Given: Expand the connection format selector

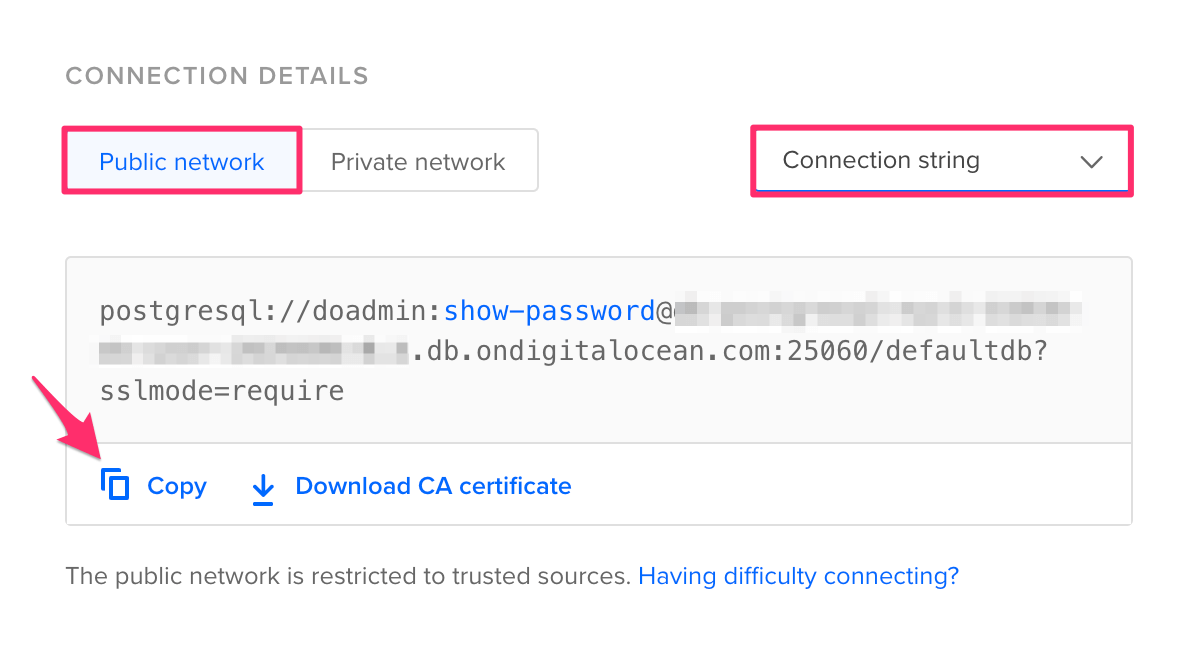Looking at the screenshot, I should point(940,161).
